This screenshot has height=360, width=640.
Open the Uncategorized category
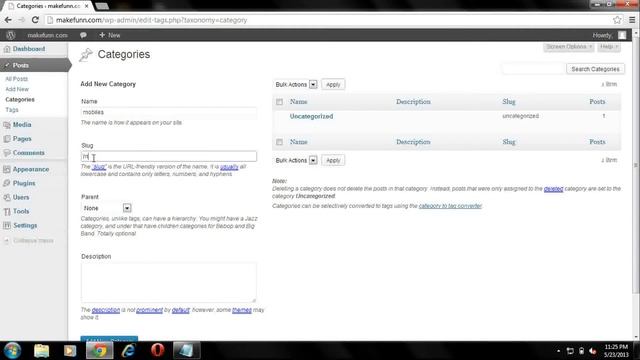click(311, 116)
